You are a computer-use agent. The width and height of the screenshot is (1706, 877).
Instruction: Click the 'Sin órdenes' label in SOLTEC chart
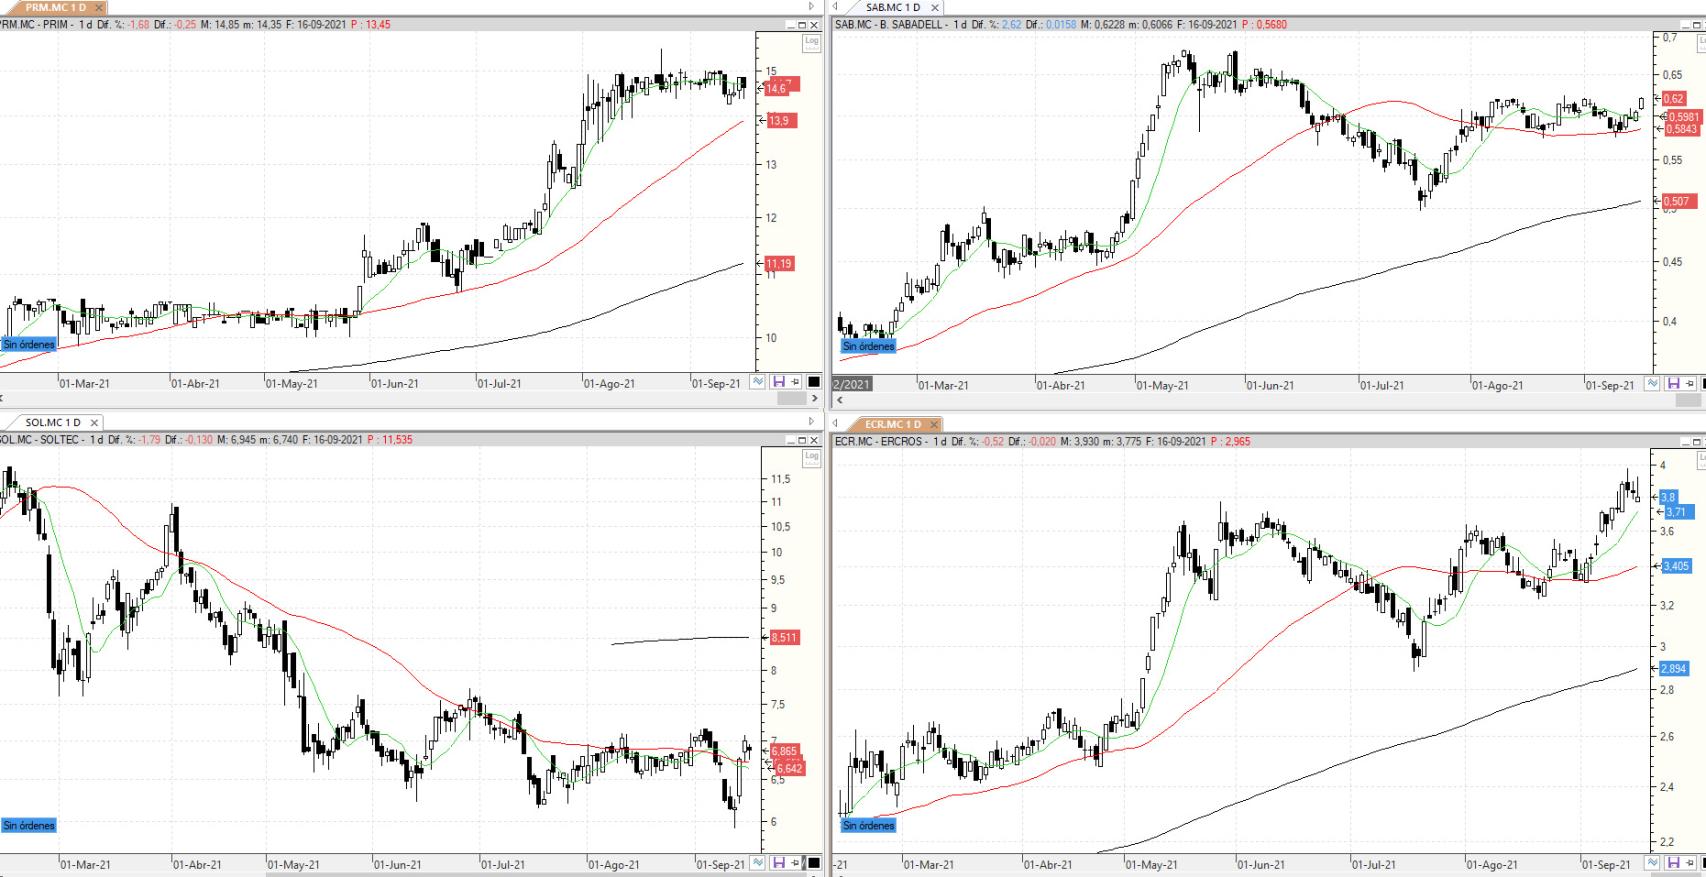29,825
